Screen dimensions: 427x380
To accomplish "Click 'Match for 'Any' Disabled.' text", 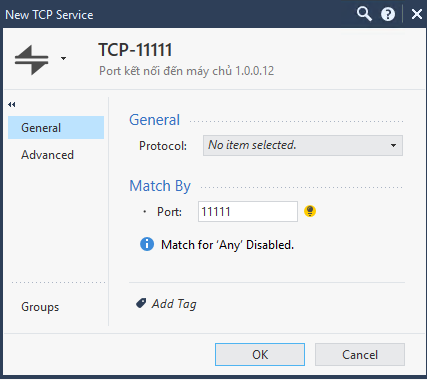I will (x=227, y=245).
